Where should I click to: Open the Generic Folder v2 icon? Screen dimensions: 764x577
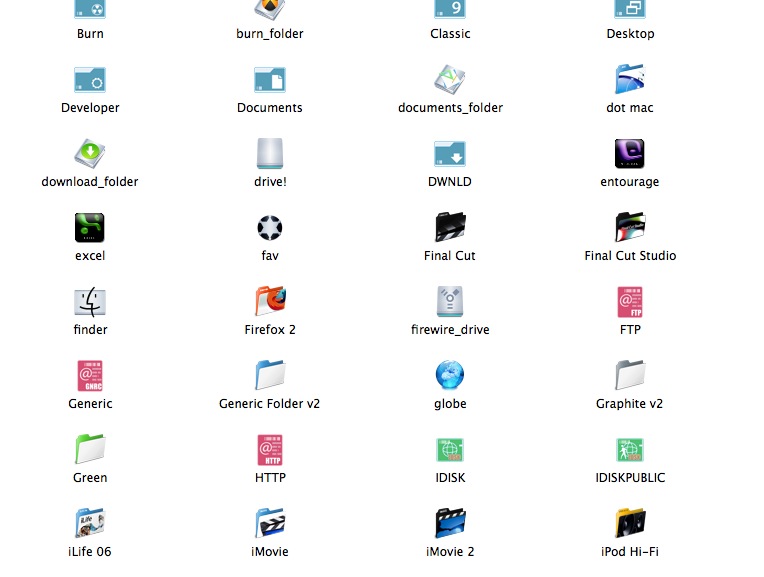click(x=269, y=375)
